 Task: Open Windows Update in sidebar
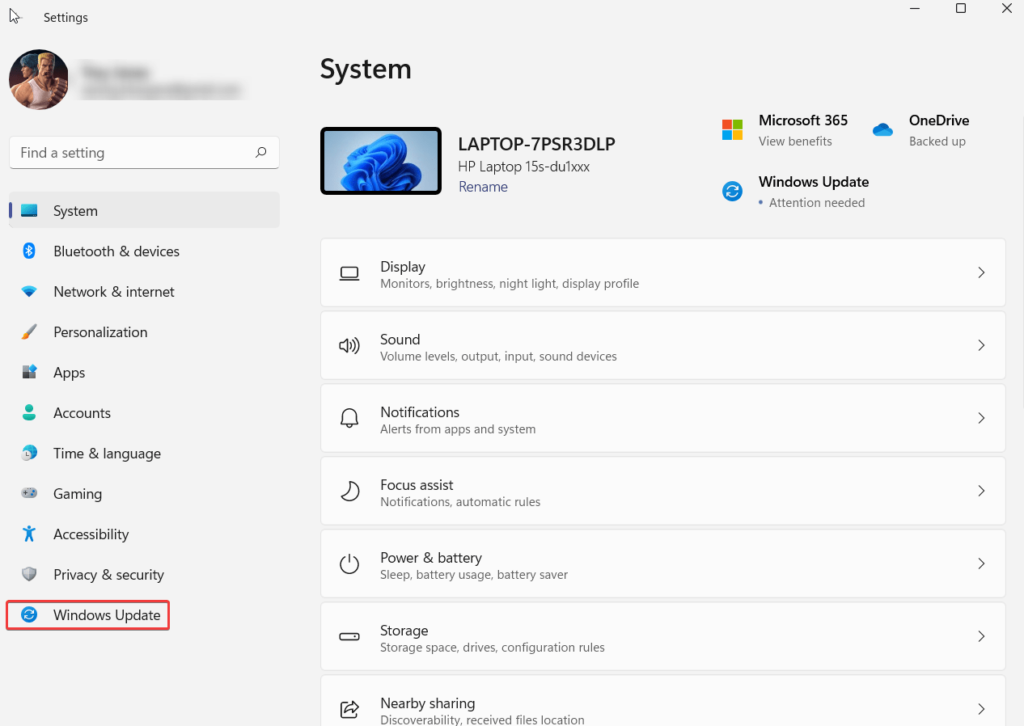[88, 615]
